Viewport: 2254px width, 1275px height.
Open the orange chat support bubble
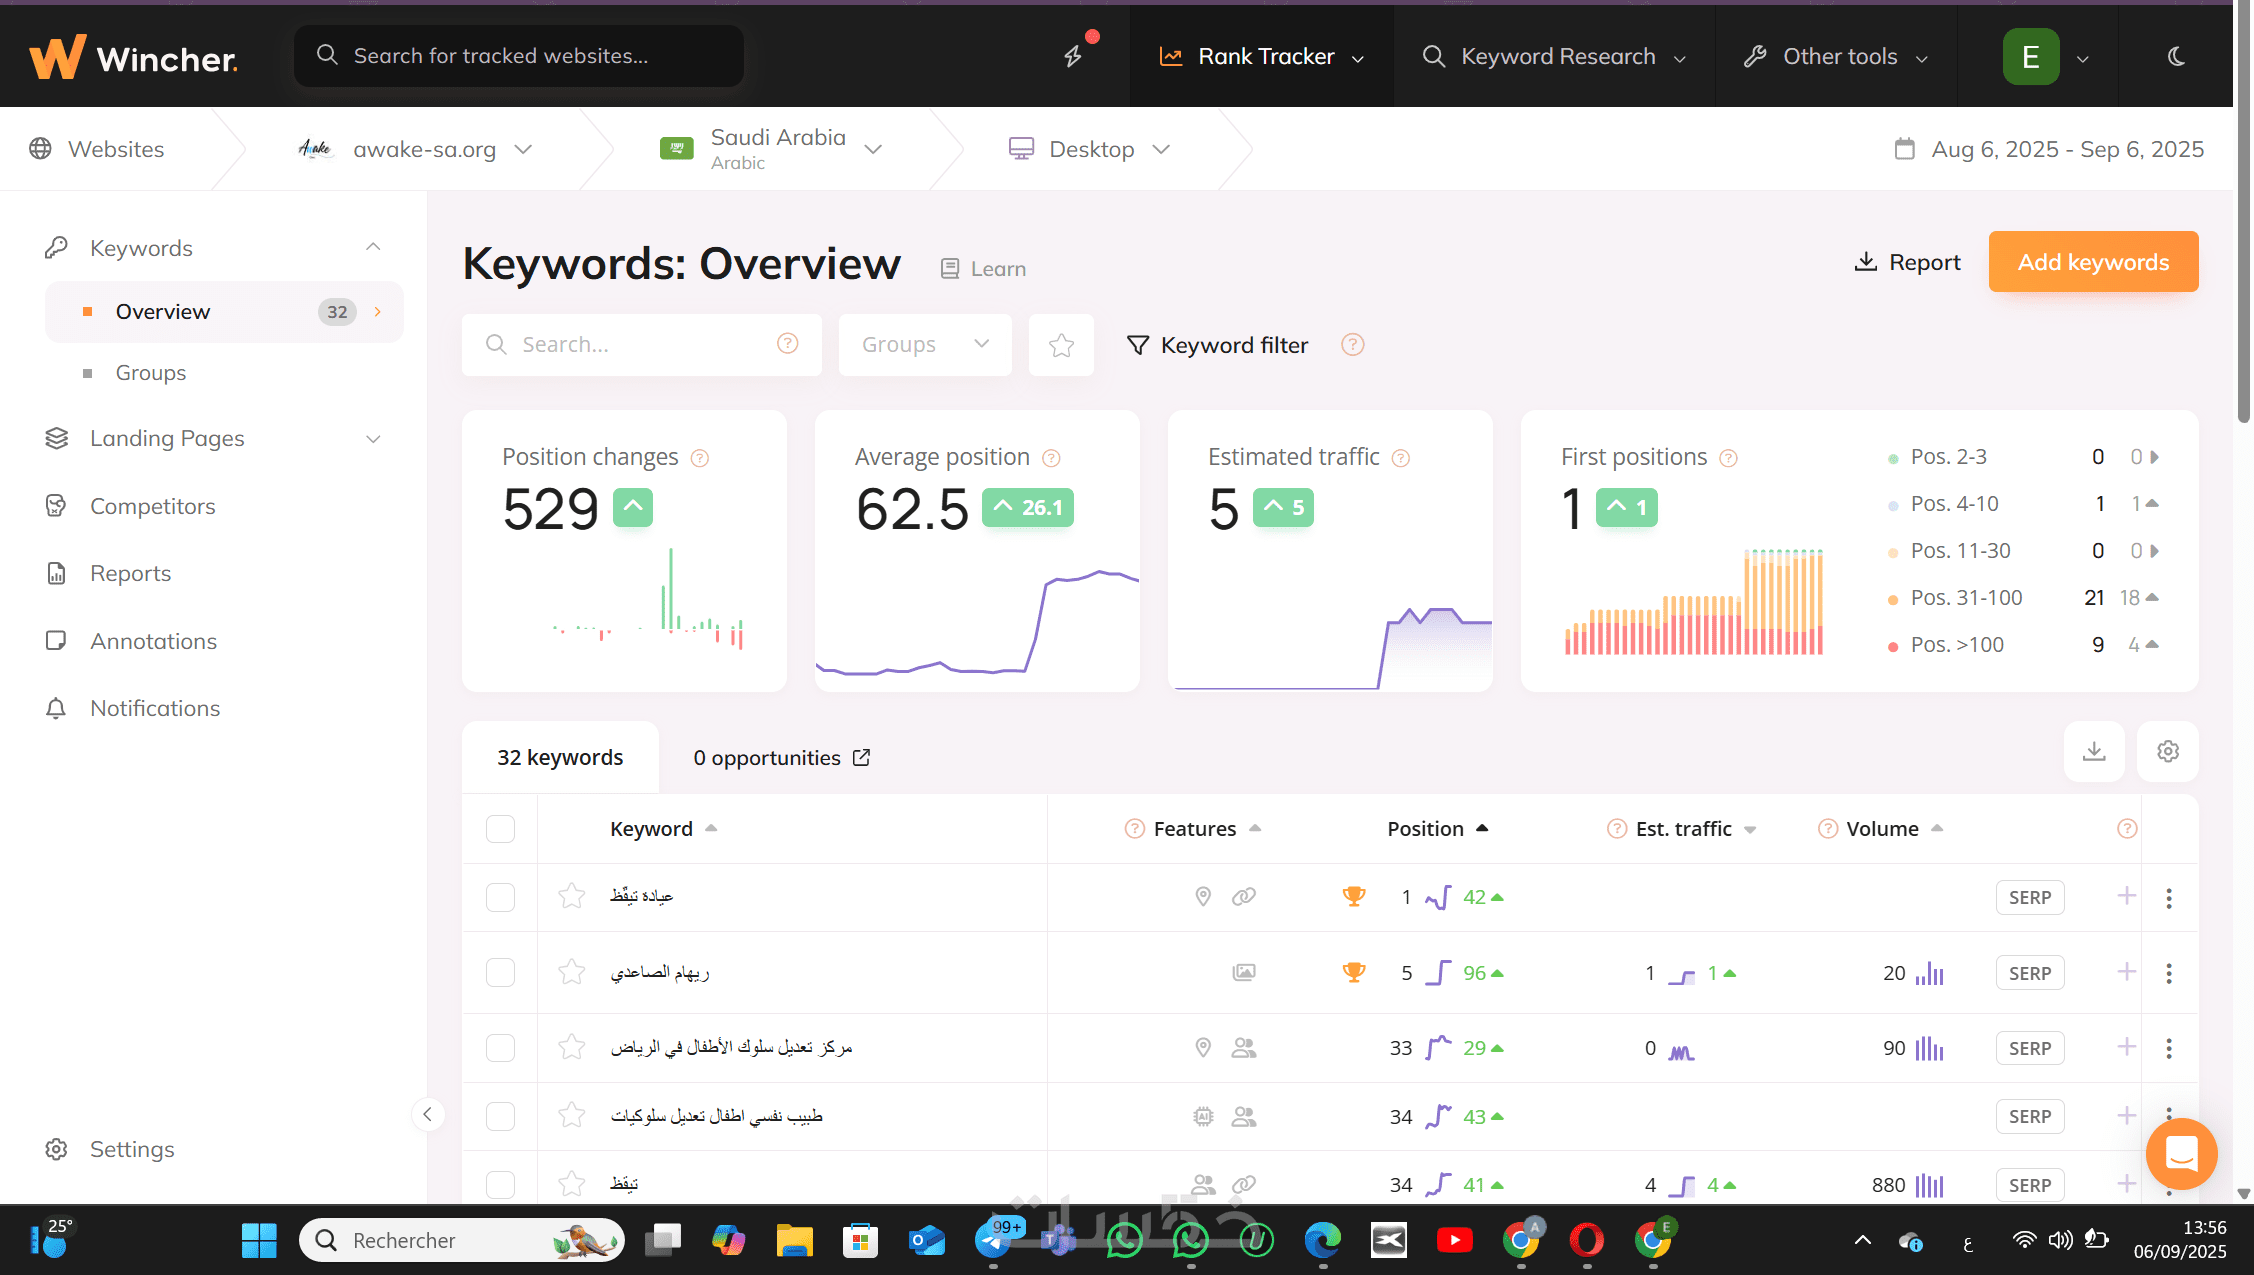(2181, 1153)
